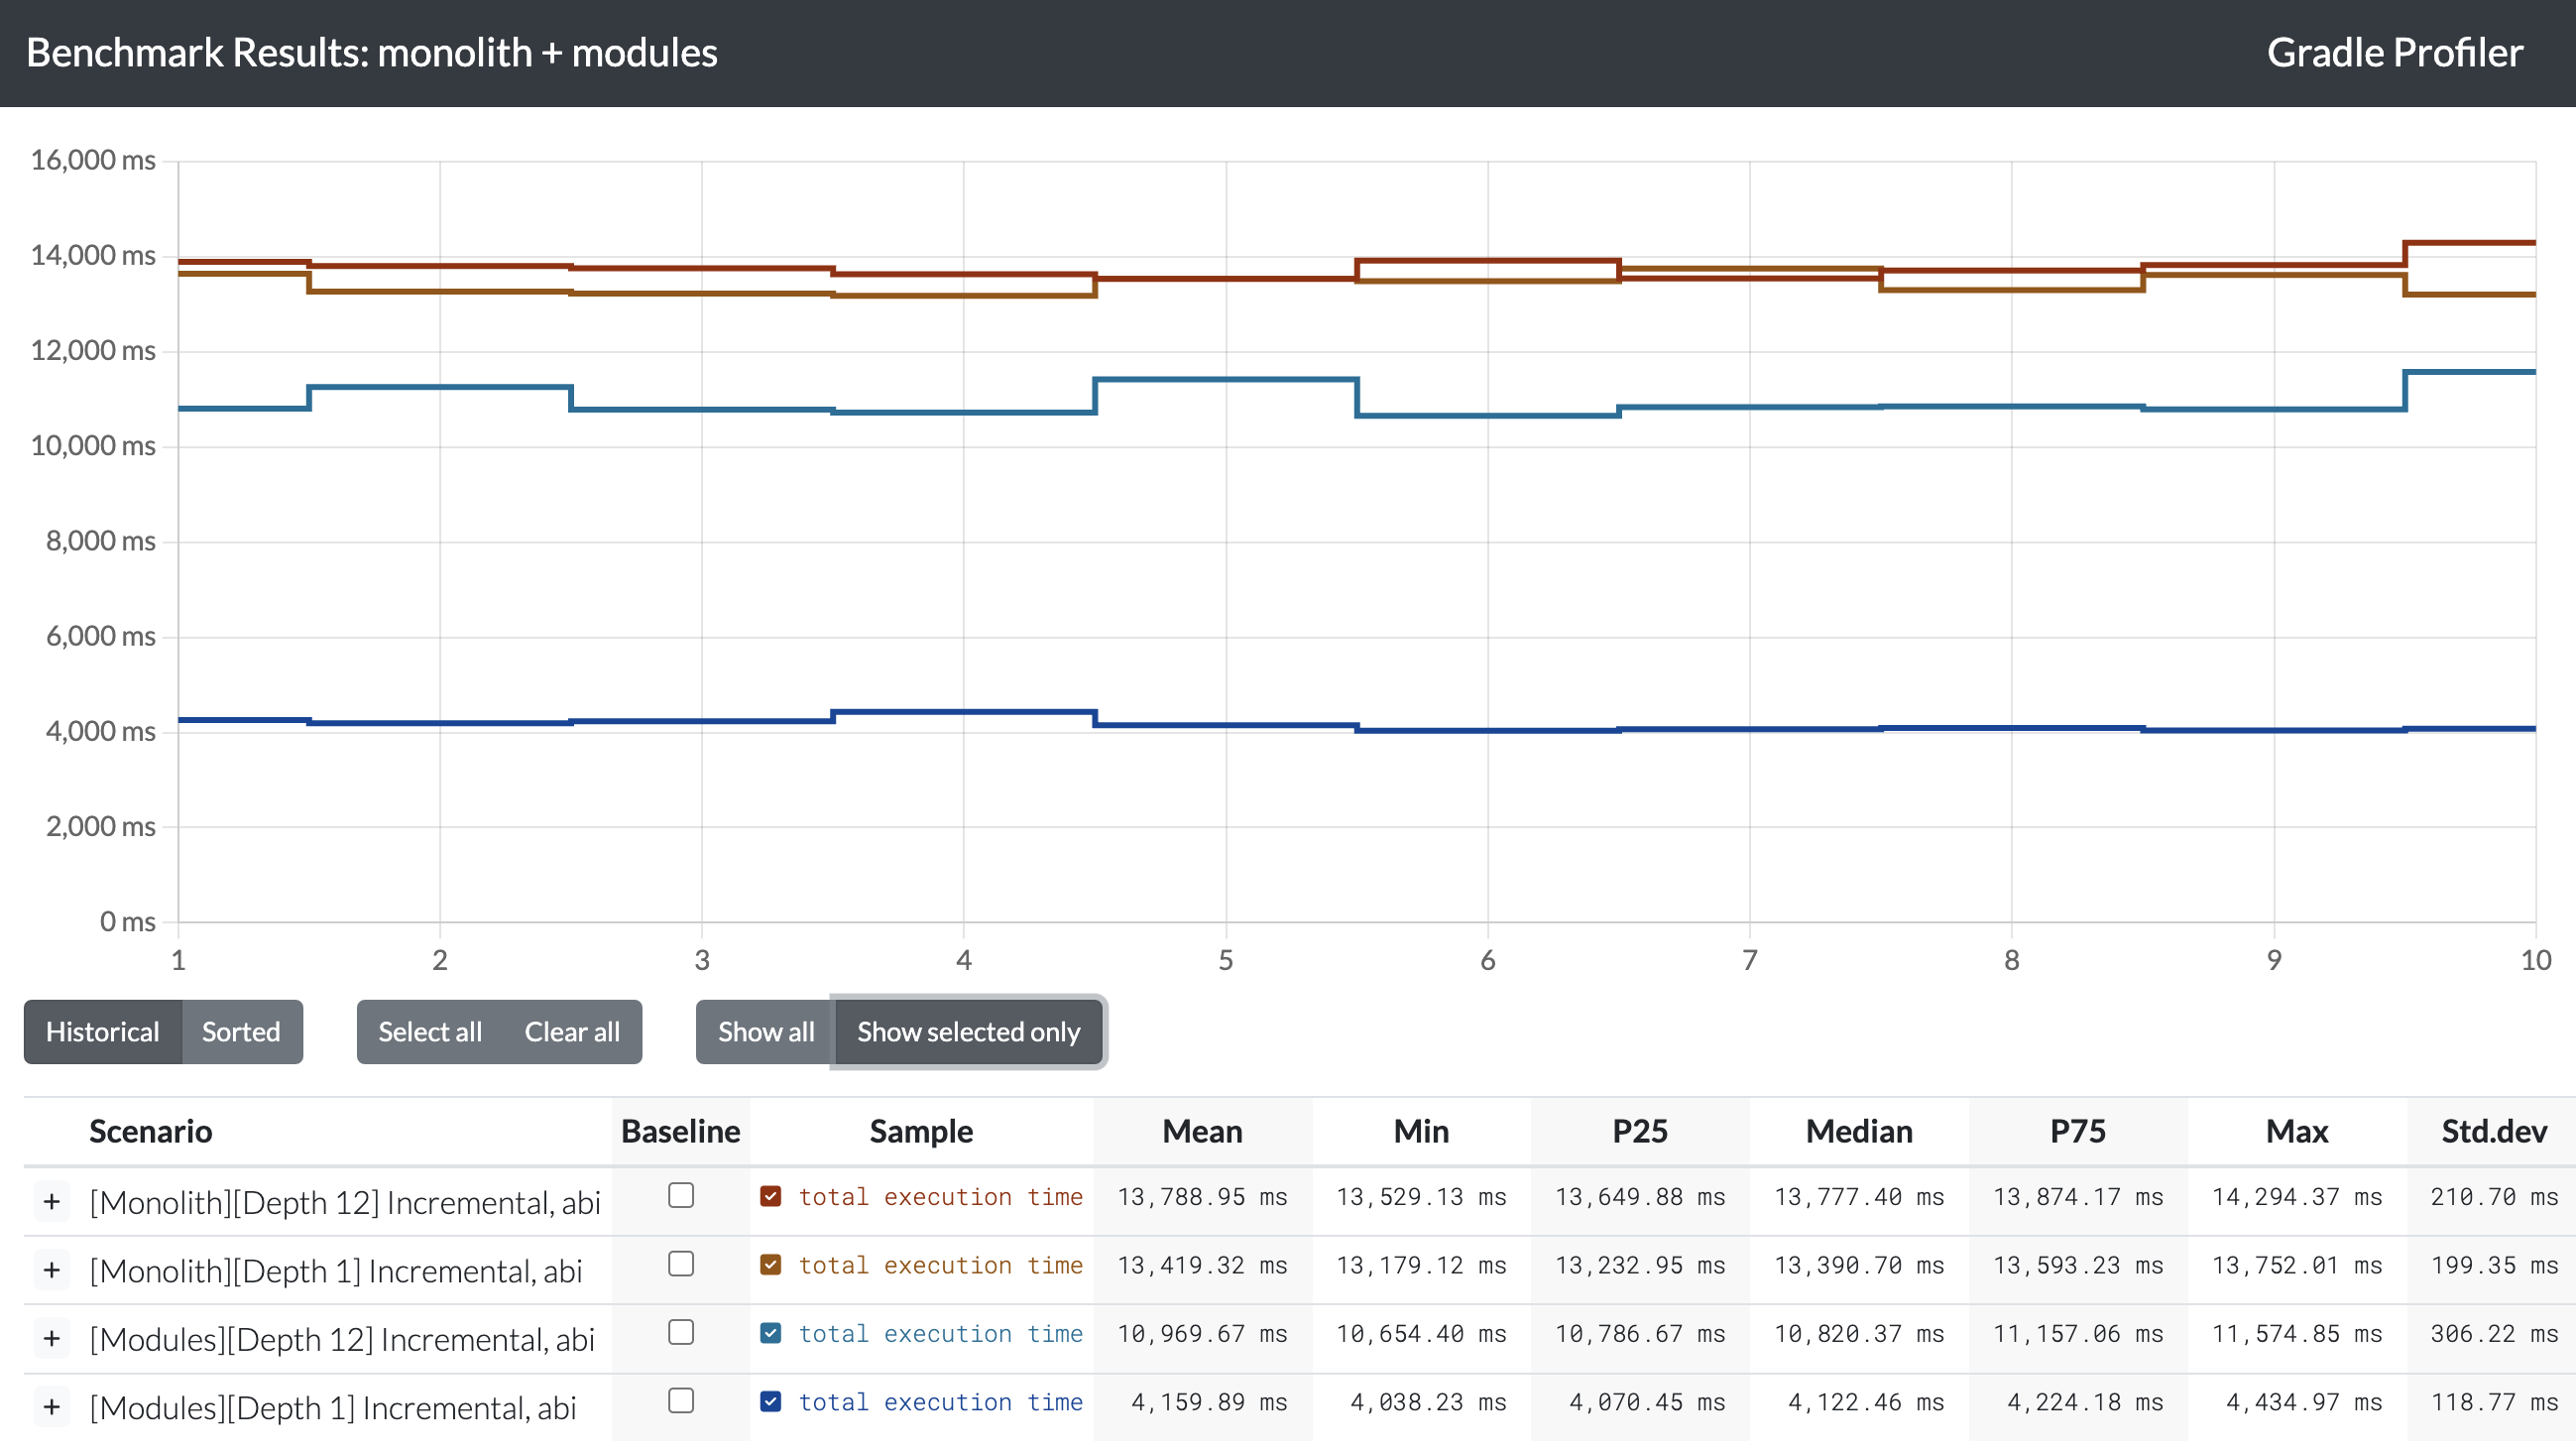Switch to Show all mode
The image size is (2576, 1452).
tap(764, 1032)
